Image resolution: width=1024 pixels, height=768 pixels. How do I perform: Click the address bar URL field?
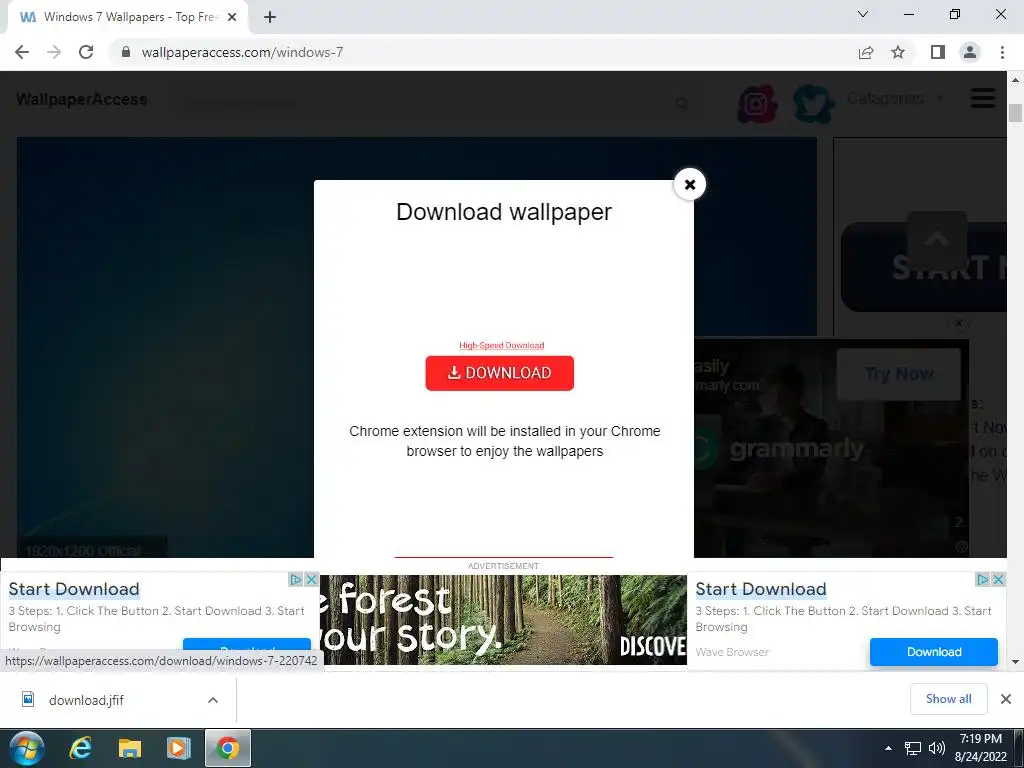pyautogui.click(x=483, y=52)
